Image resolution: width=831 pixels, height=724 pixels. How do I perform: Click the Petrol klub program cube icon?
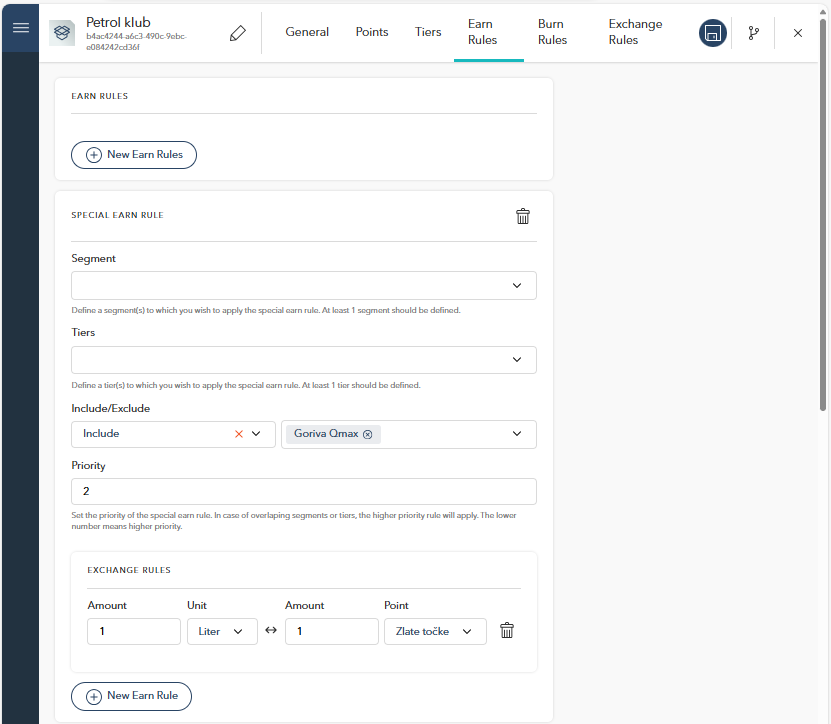click(x=62, y=33)
